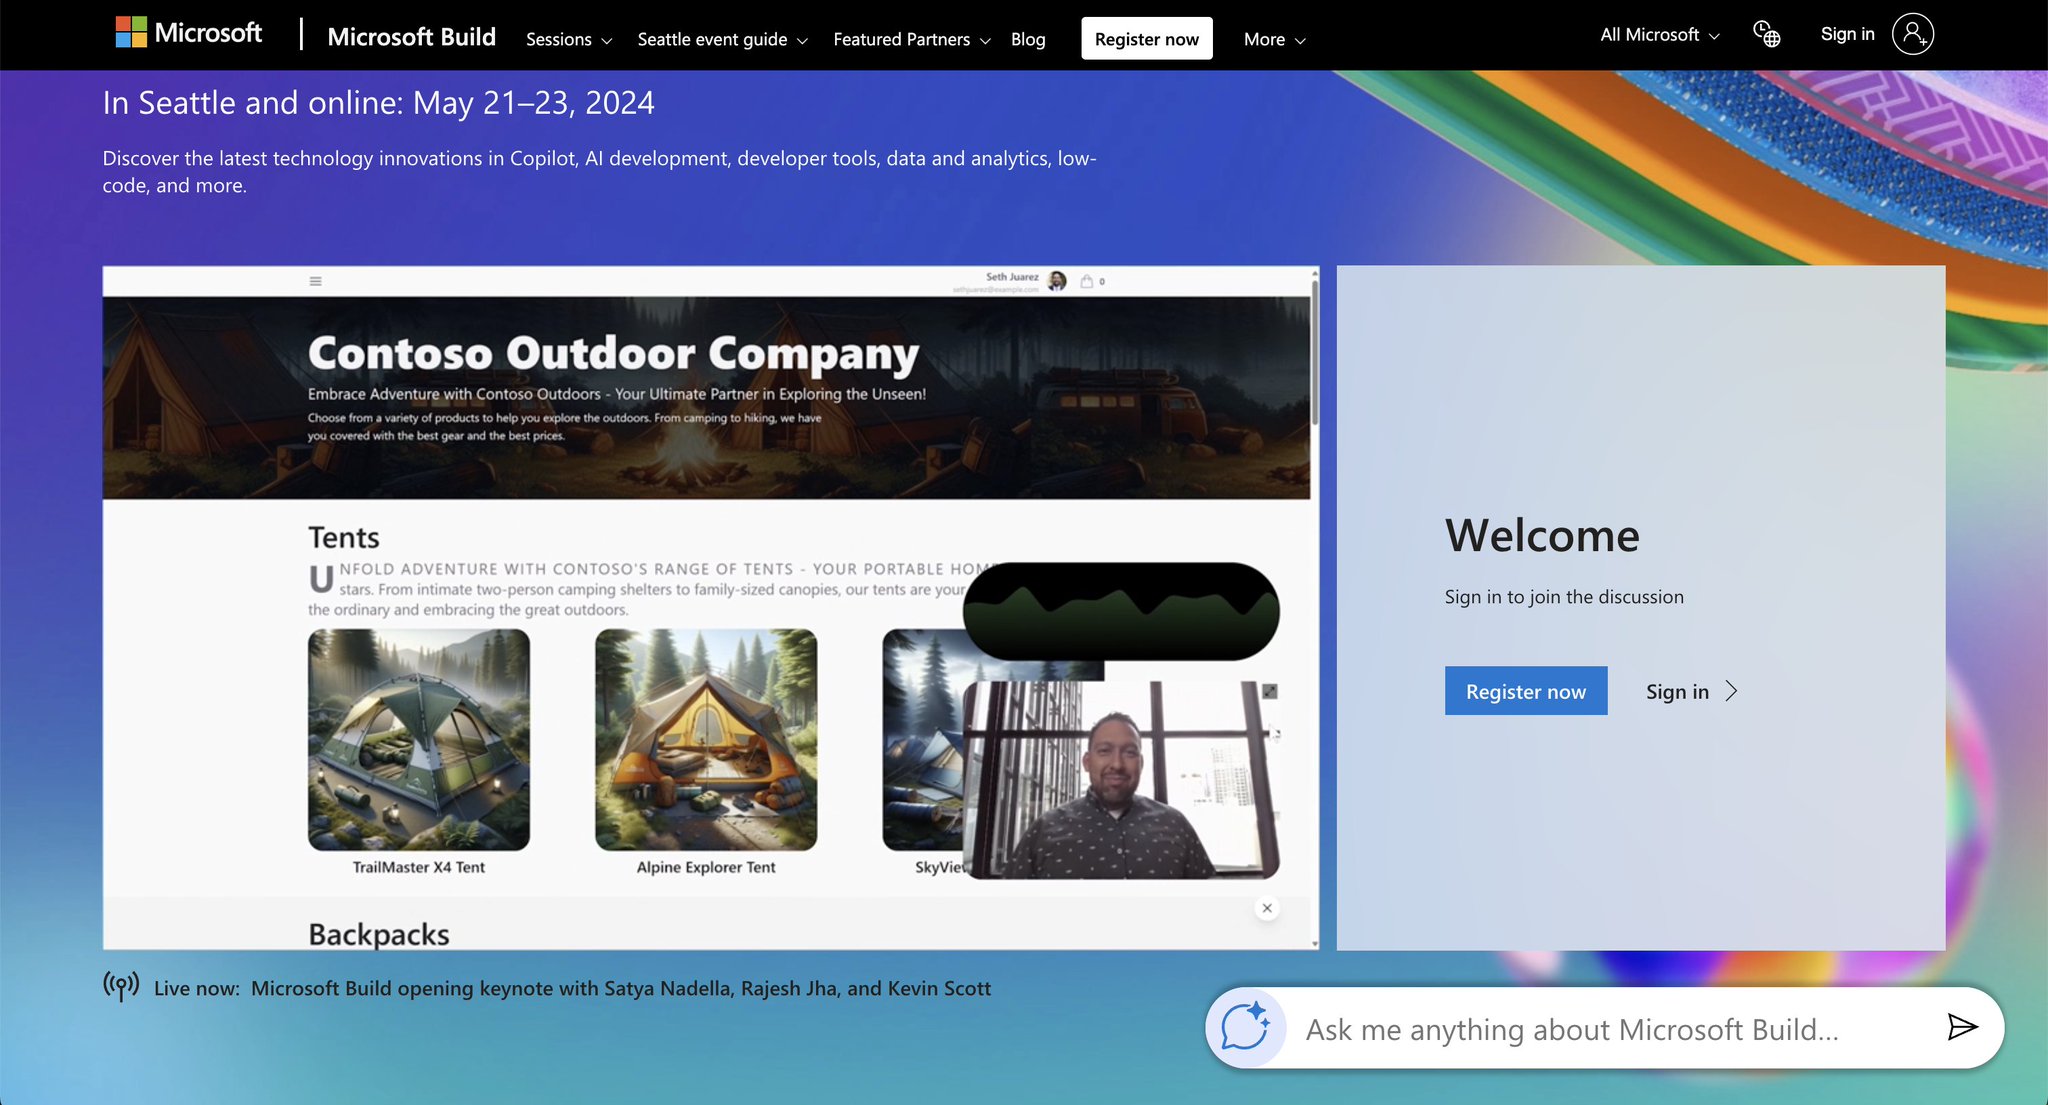
Task: Send the chat message with arrow icon
Action: tap(1962, 1027)
